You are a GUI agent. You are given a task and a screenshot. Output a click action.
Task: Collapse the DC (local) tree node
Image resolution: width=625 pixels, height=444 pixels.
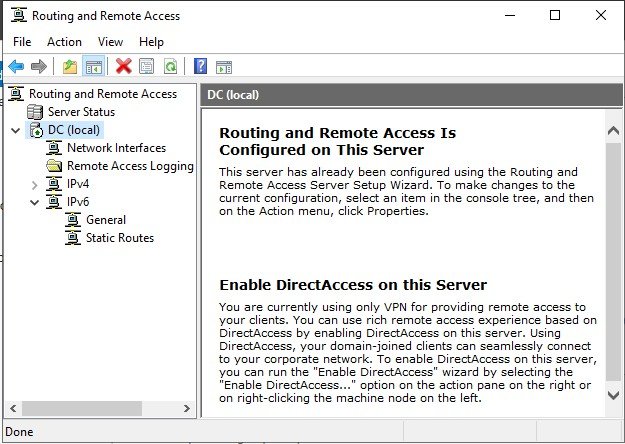pos(16,130)
